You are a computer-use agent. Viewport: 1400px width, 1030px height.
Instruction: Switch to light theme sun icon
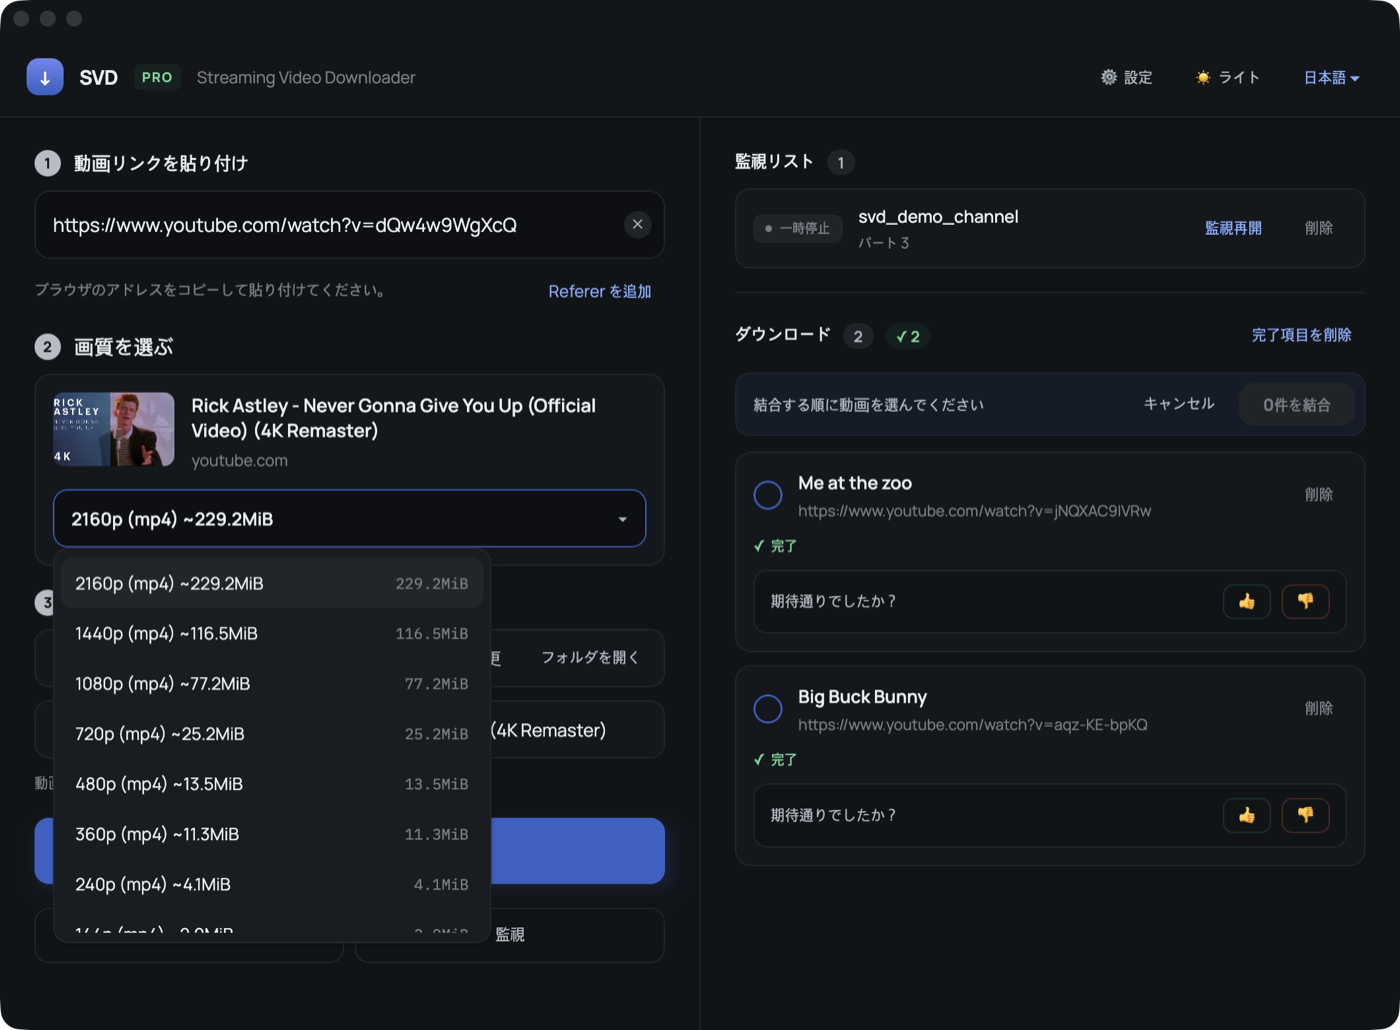point(1203,77)
